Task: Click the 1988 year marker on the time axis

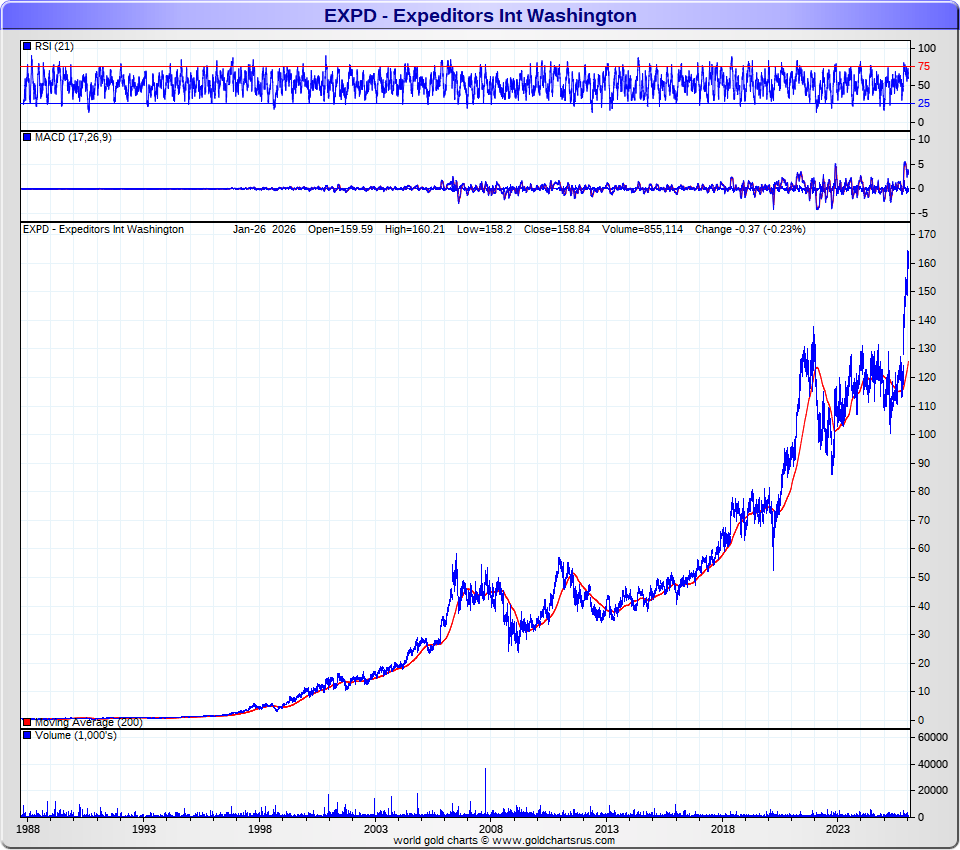Action: (29, 830)
